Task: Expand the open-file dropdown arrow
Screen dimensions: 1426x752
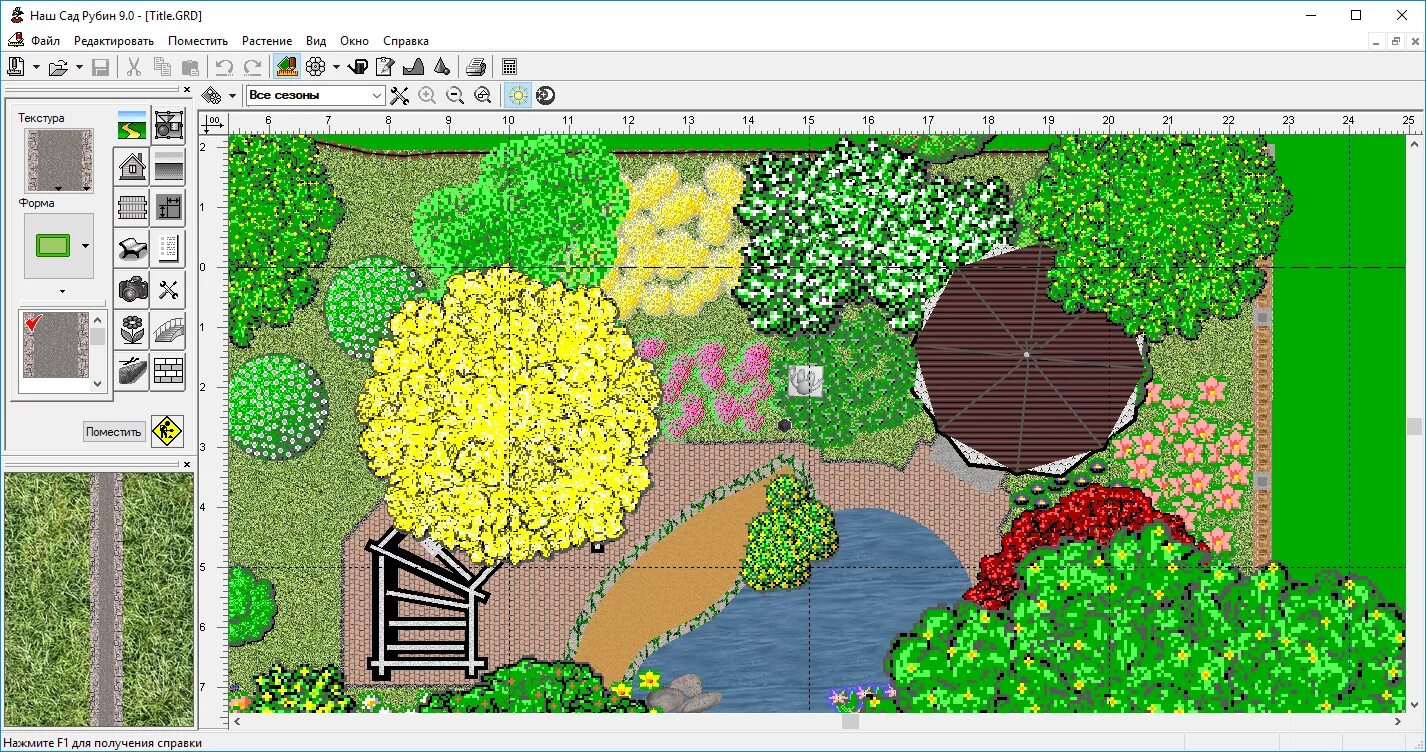Action: pyautogui.click(x=79, y=68)
